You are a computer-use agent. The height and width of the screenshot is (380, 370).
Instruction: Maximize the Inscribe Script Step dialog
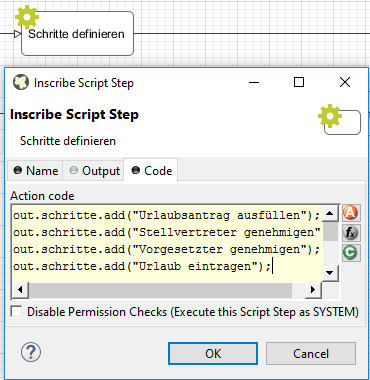point(299,82)
